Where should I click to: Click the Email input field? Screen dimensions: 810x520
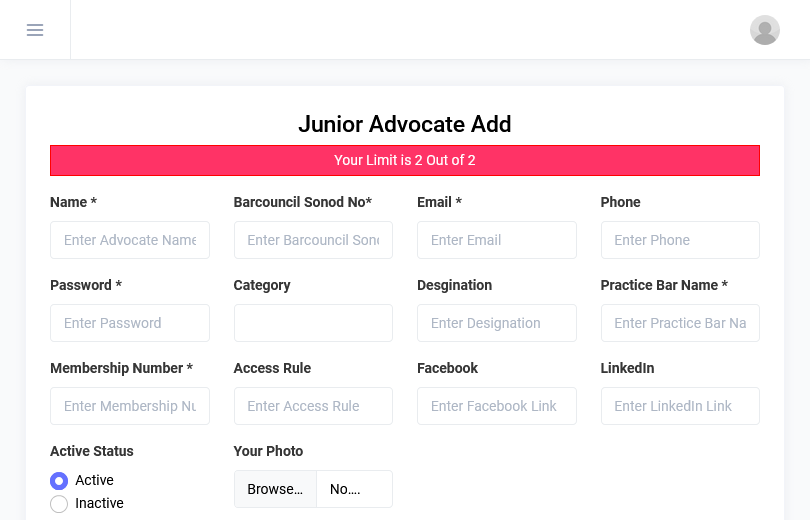(497, 240)
